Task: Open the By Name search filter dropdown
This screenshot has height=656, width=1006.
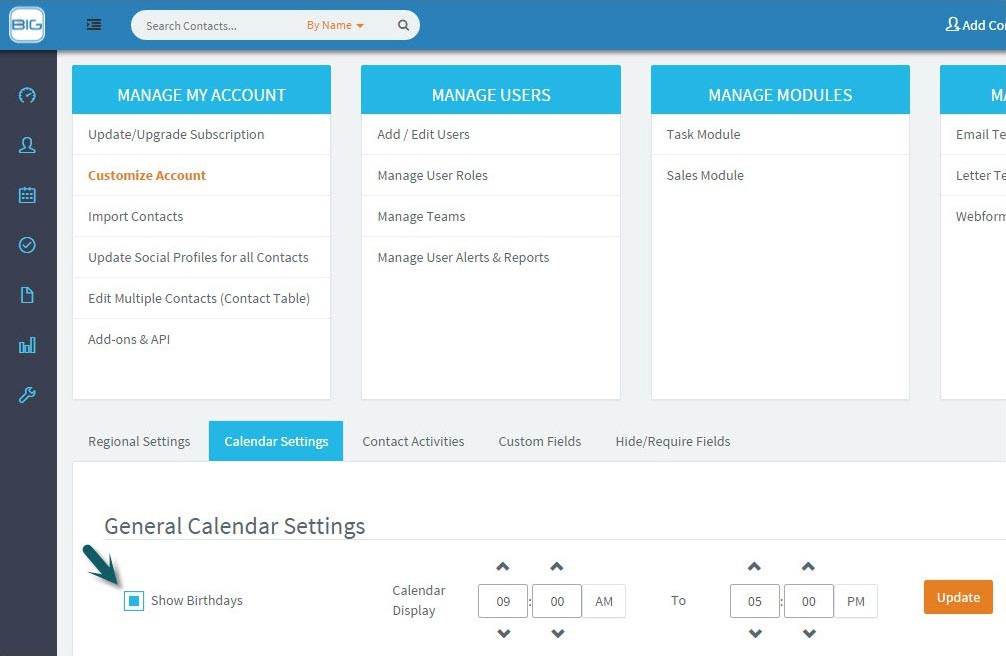Action: point(335,25)
